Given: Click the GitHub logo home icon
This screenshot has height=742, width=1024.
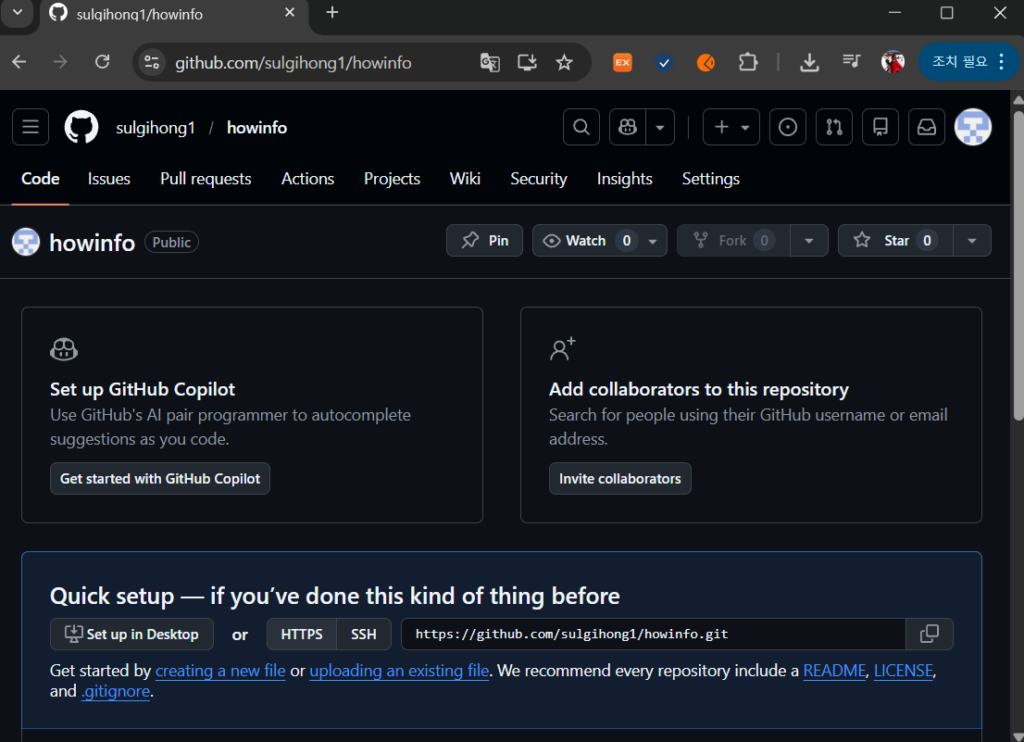Looking at the screenshot, I should tap(82, 127).
